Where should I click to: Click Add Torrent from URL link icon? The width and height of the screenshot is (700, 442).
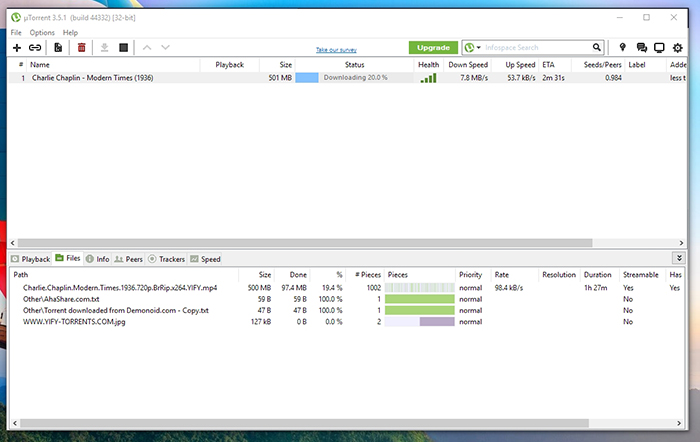tap(35, 47)
